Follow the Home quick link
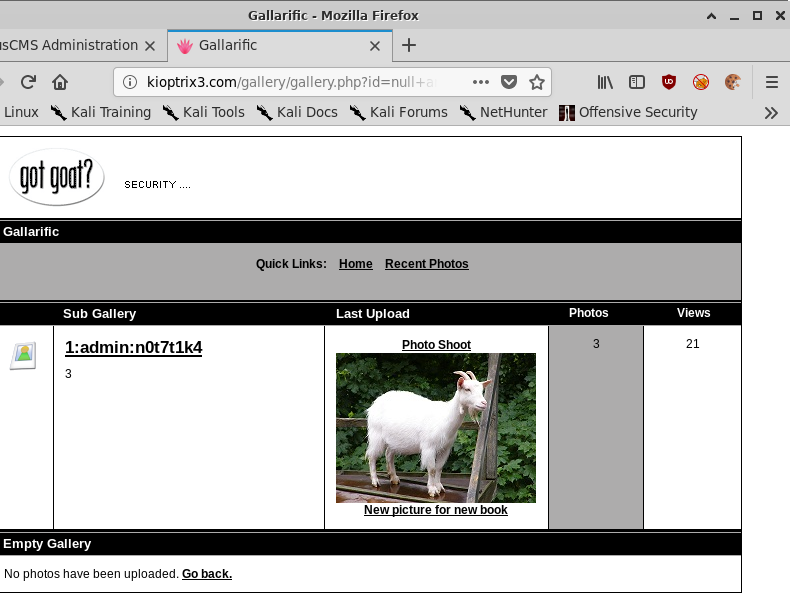Screen dimensions: 790x611 355,264
